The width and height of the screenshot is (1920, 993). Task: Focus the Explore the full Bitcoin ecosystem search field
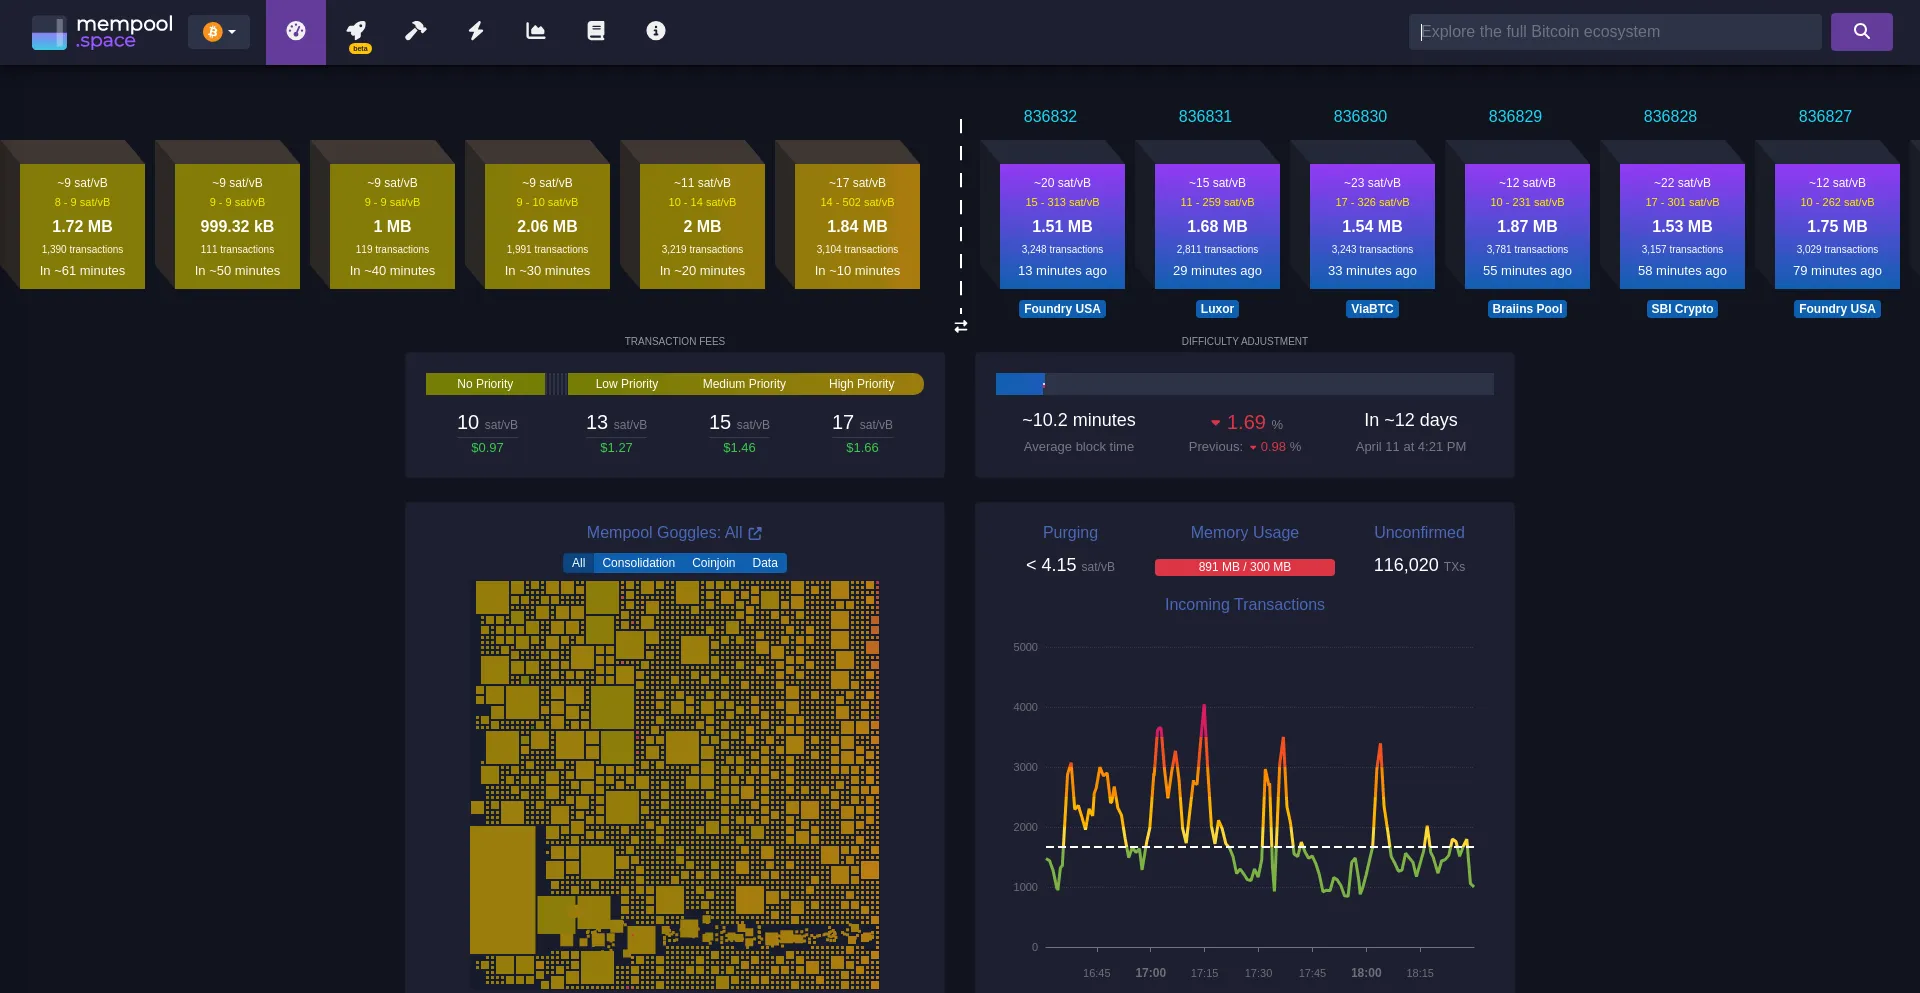(1615, 32)
